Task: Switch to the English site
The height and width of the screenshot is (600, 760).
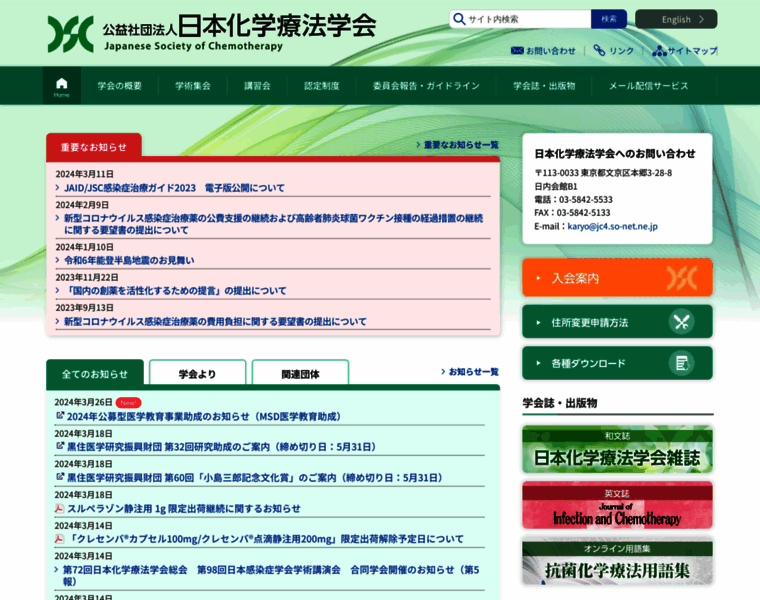Action: [x=676, y=19]
